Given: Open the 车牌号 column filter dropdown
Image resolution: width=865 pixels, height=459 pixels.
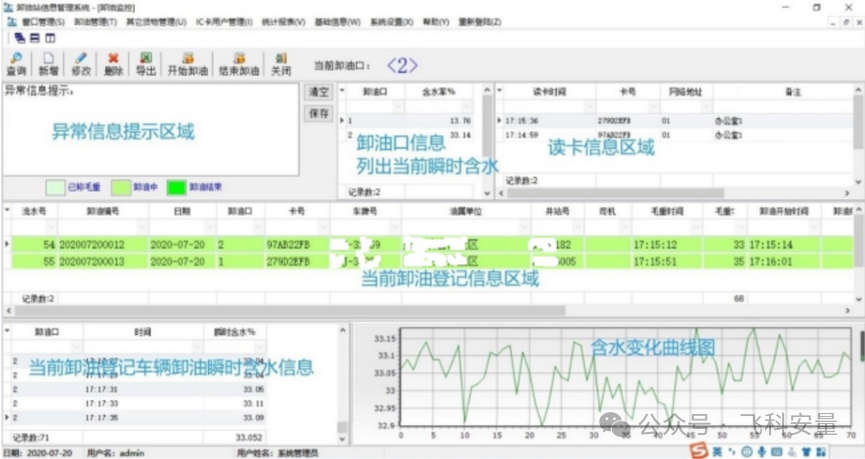Looking at the screenshot, I should (395, 227).
